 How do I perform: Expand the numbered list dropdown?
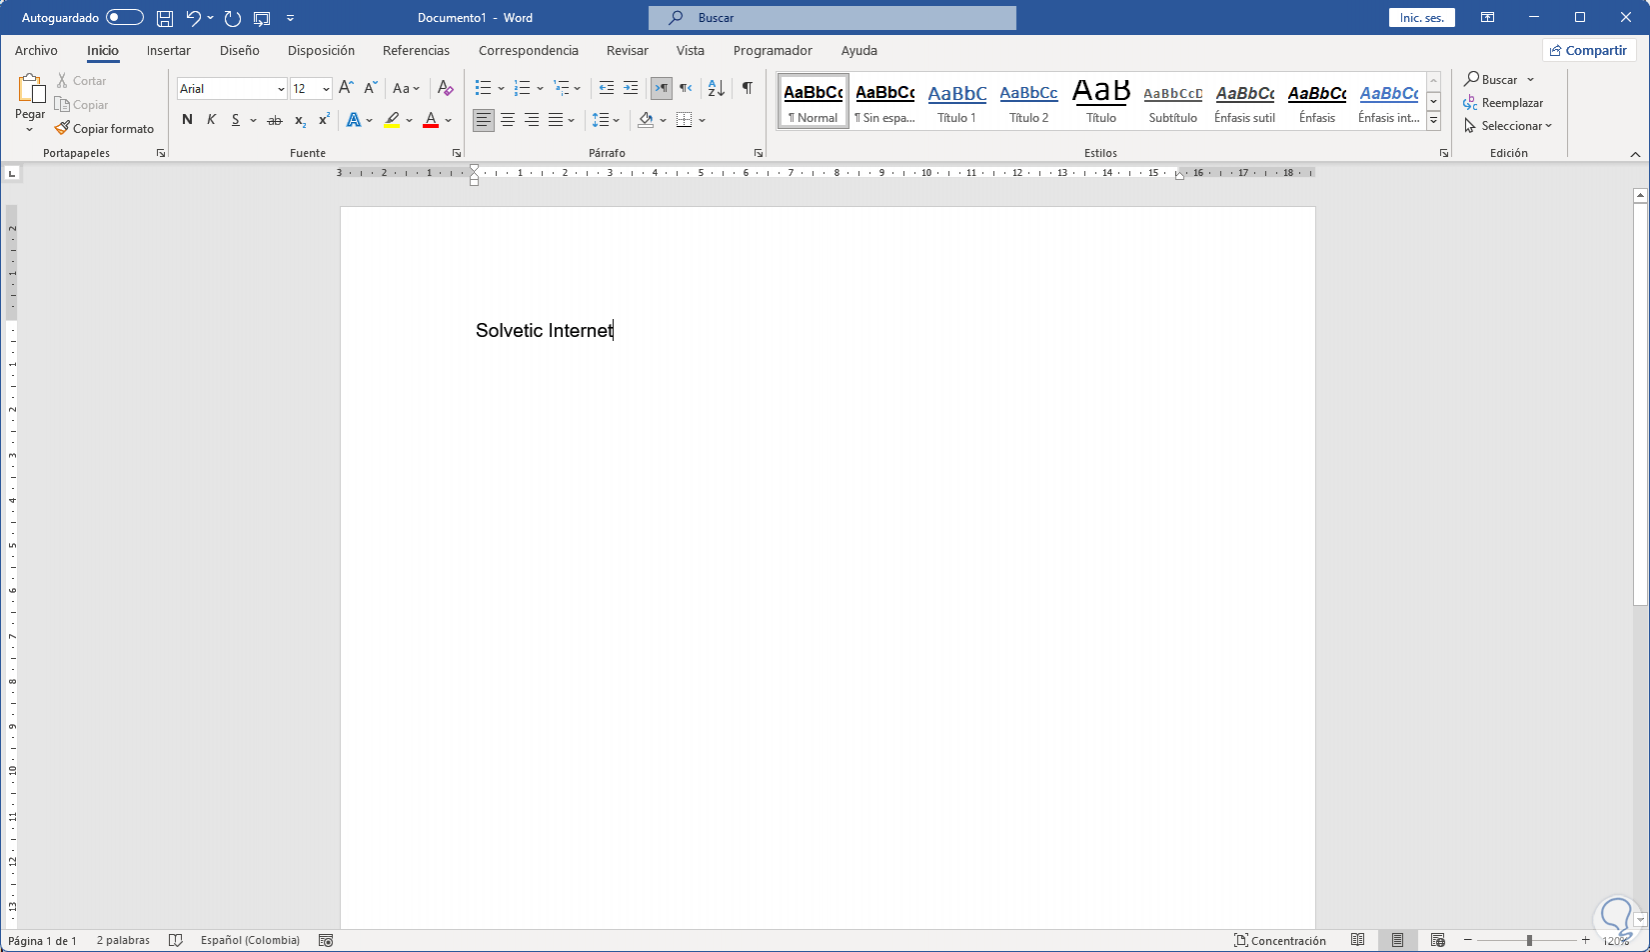pyautogui.click(x=540, y=89)
